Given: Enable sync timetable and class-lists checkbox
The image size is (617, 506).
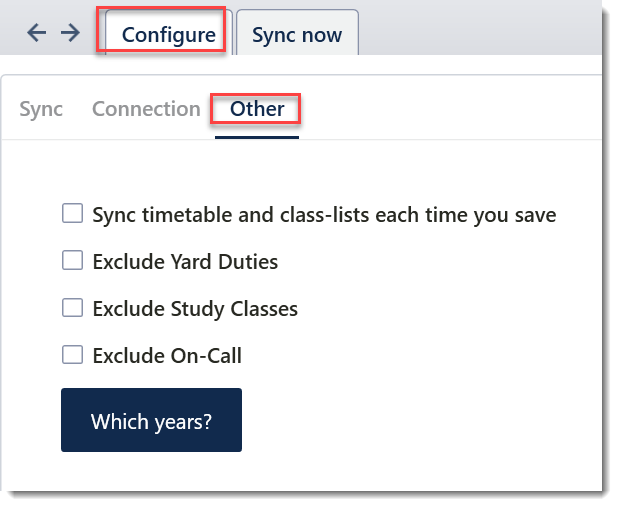Looking at the screenshot, I should pyautogui.click(x=72, y=214).
